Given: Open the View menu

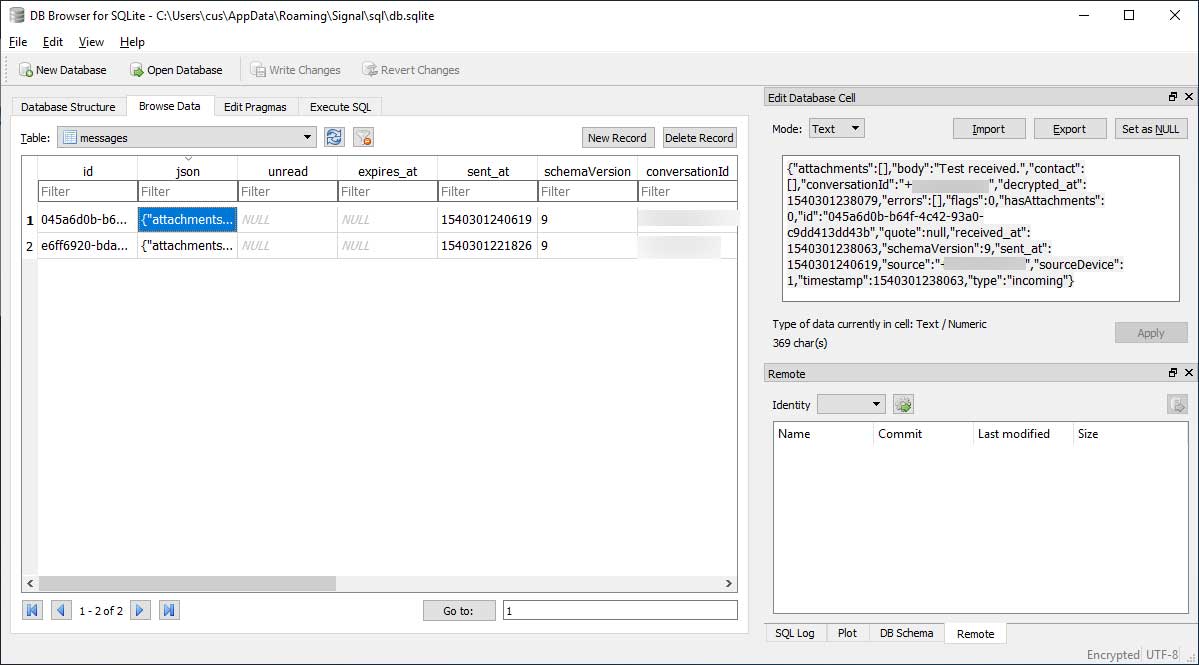Looking at the screenshot, I should pyautogui.click(x=91, y=42).
